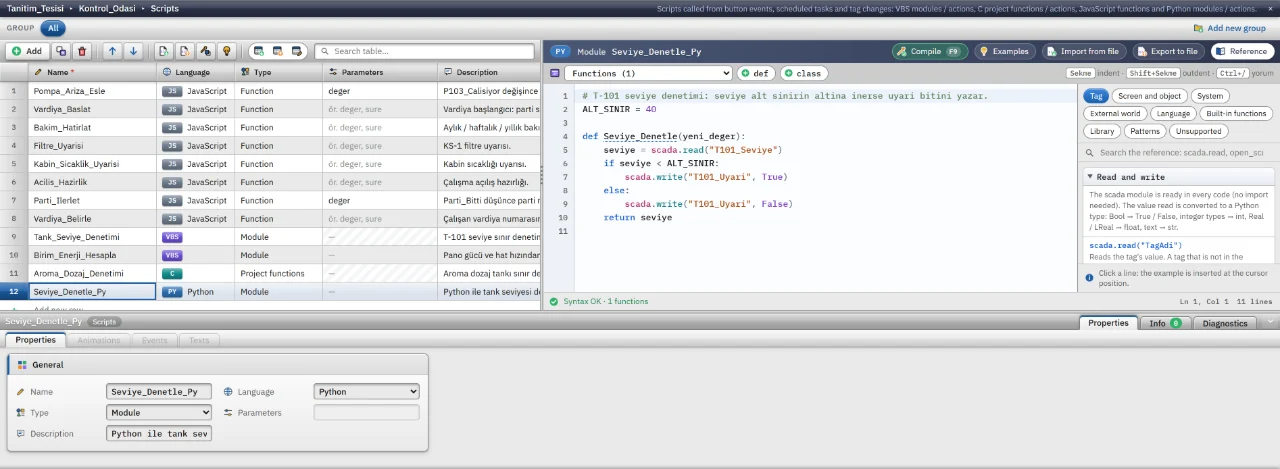The height and width of the screenshot is (469, 1280).
Task: Click the hammer-and-copy icon in table toolbar
Action: point(205,50)
